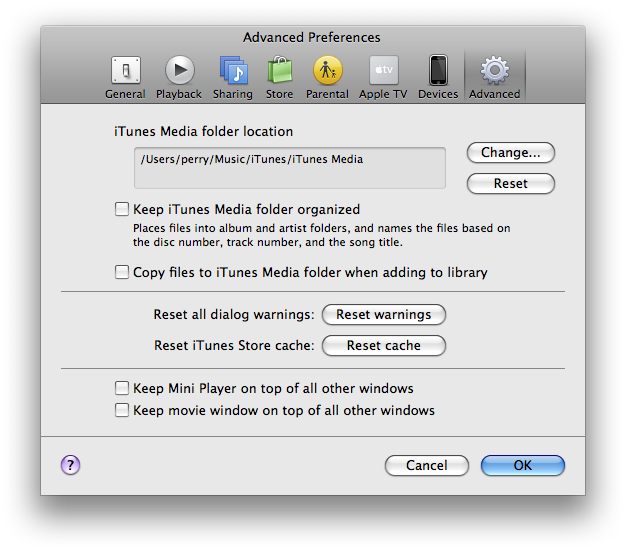Reset the iTunes Media folder location
The image size is (626, 551).
(x=511, y=184)
